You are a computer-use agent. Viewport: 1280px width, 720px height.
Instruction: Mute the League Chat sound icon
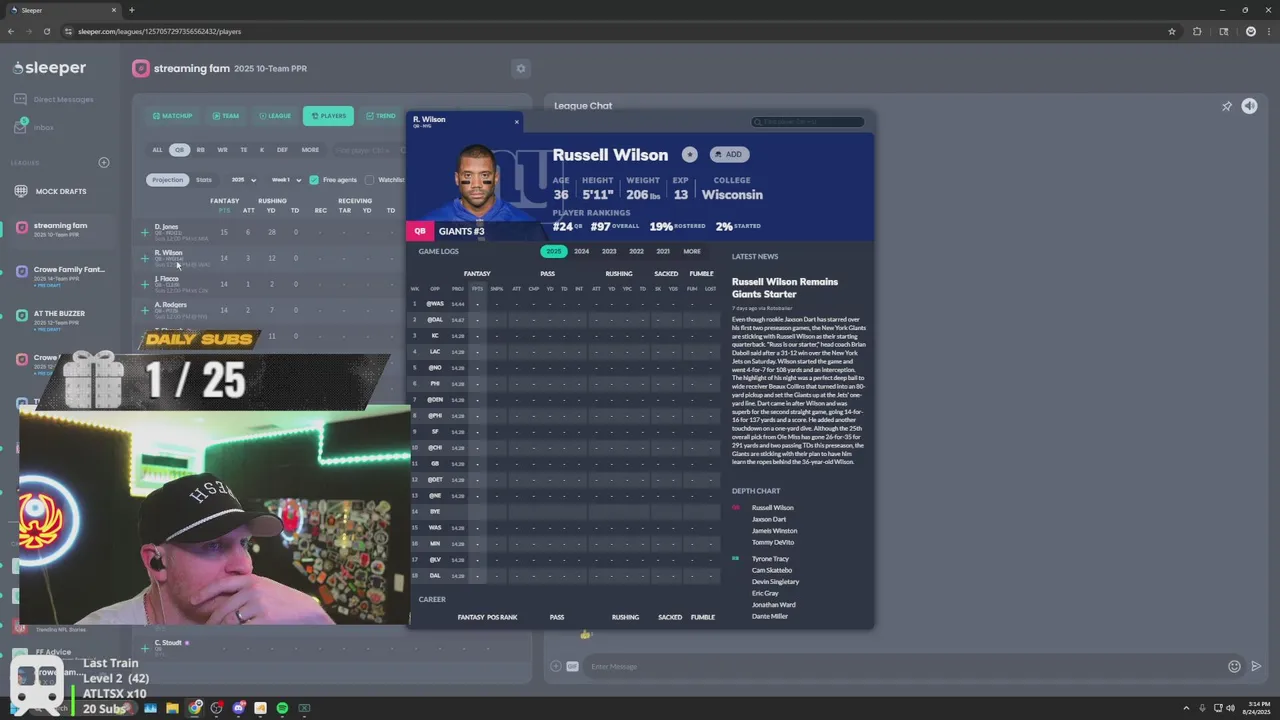(1249, 106)
